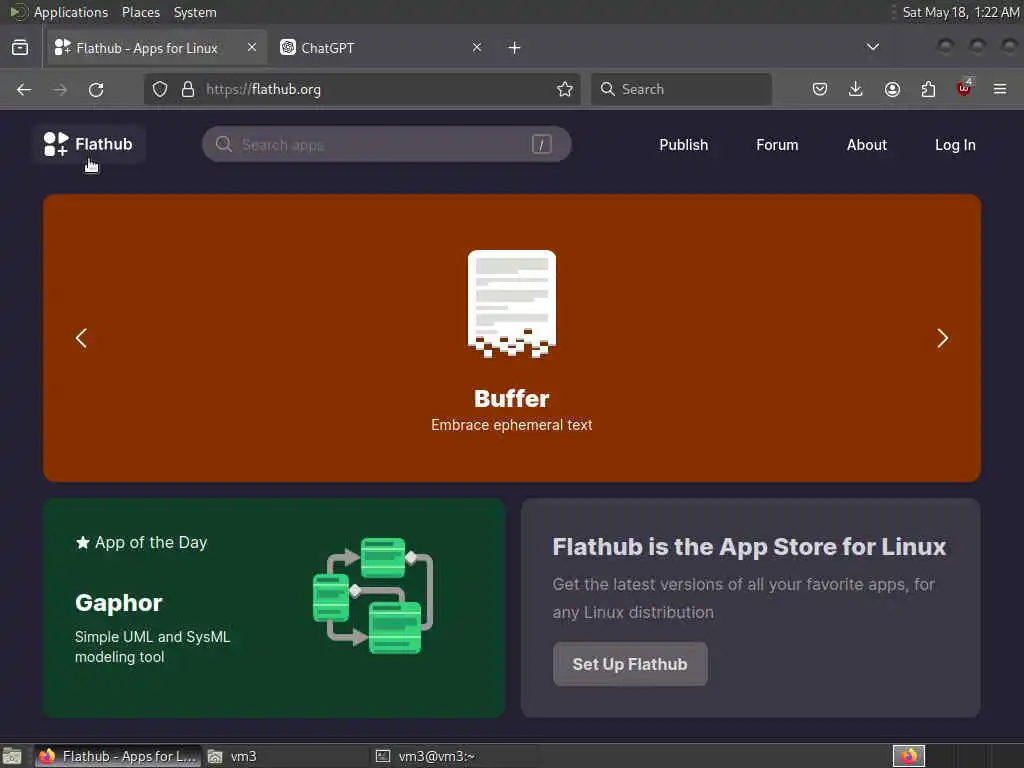Click the show desktop icon in the taskbar

click(x=12, y=756)
